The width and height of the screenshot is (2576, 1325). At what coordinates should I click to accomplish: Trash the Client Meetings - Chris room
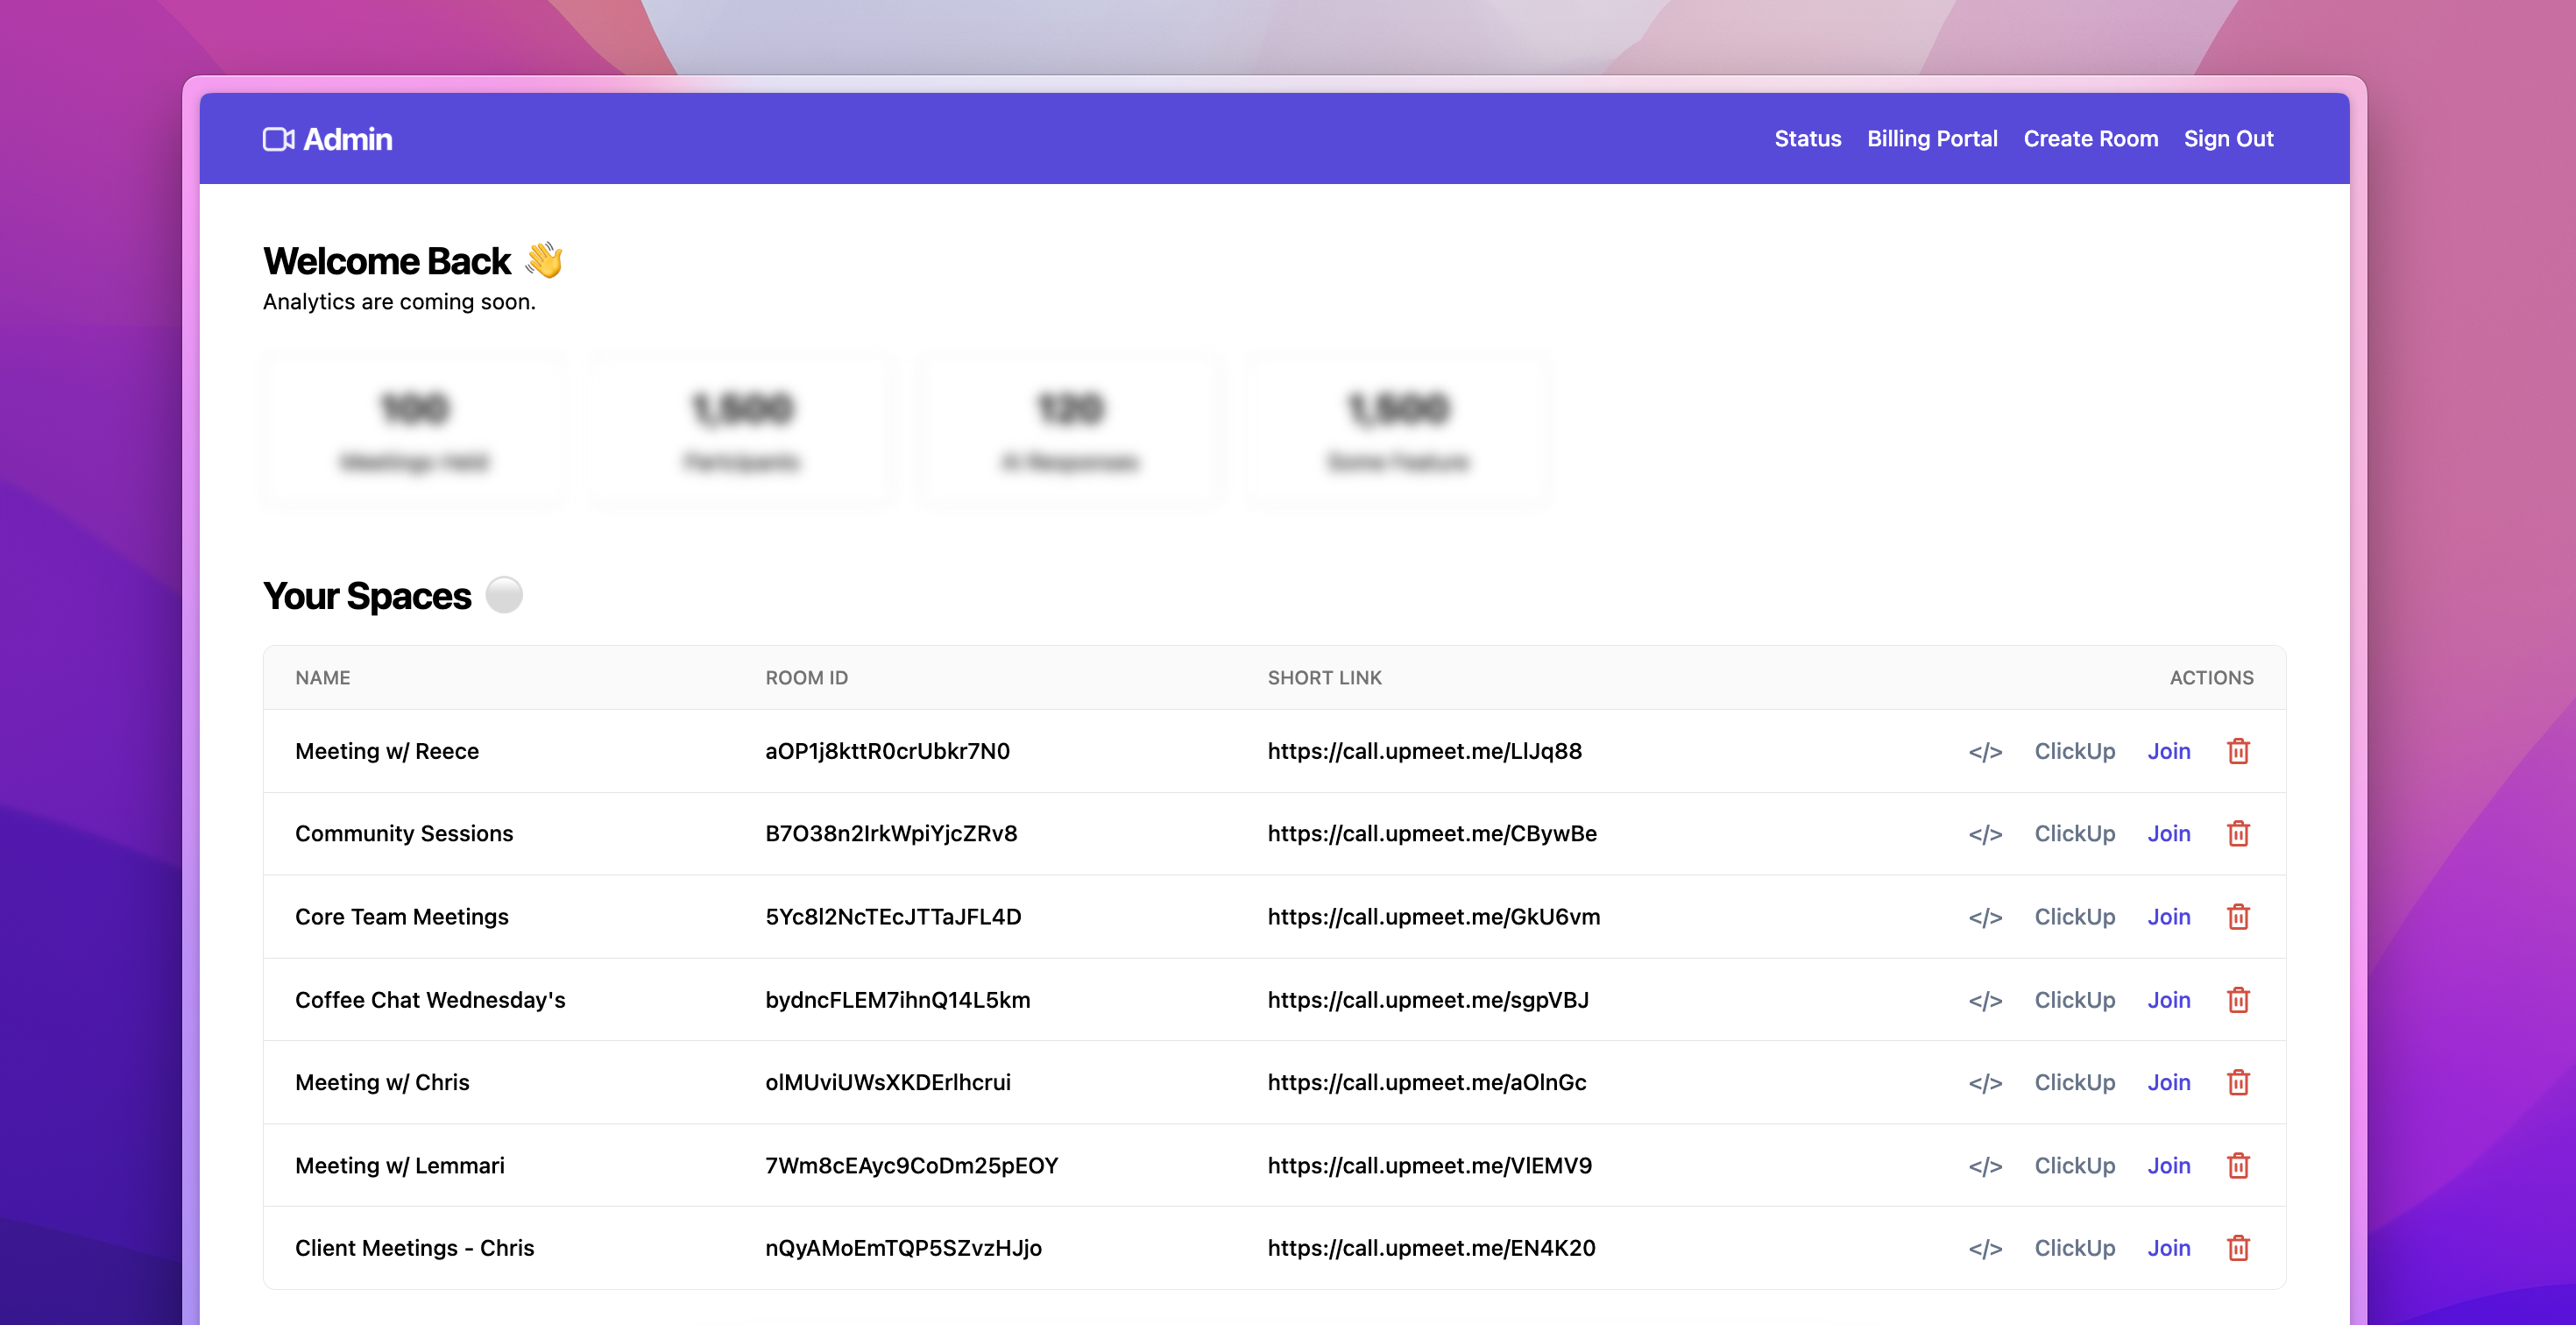click(2238, 1249)
